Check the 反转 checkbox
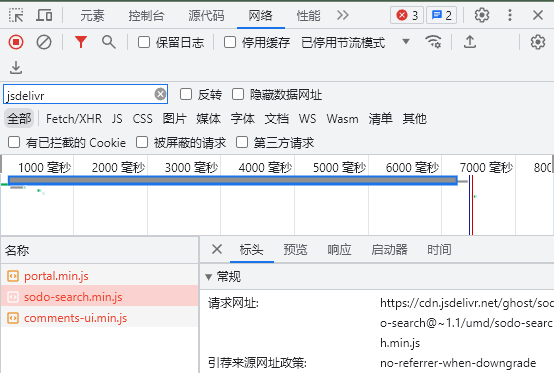The image size is (554, 373). pos(186,94)
